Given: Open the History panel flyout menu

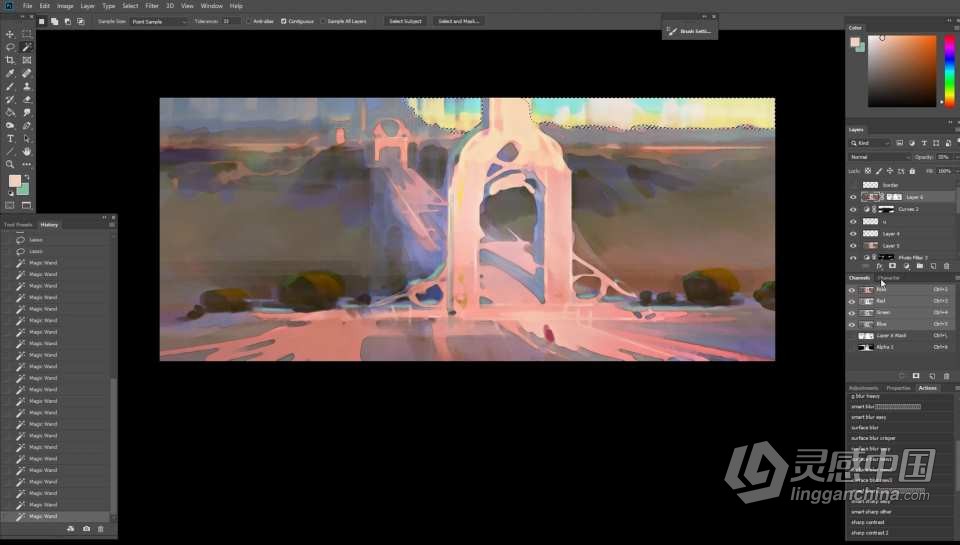Looking at the screenshot, I should (111, 225).
